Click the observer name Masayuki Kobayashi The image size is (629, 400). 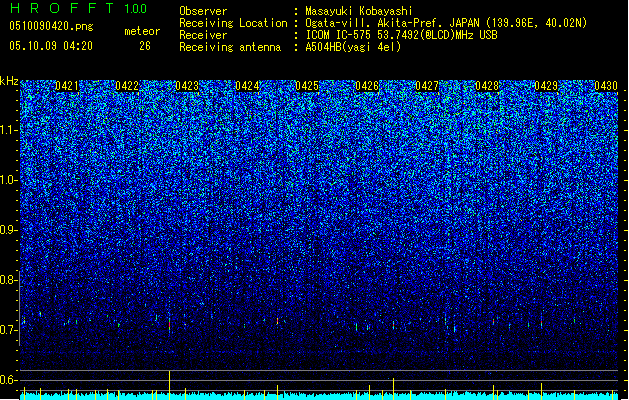coord(359,11)
